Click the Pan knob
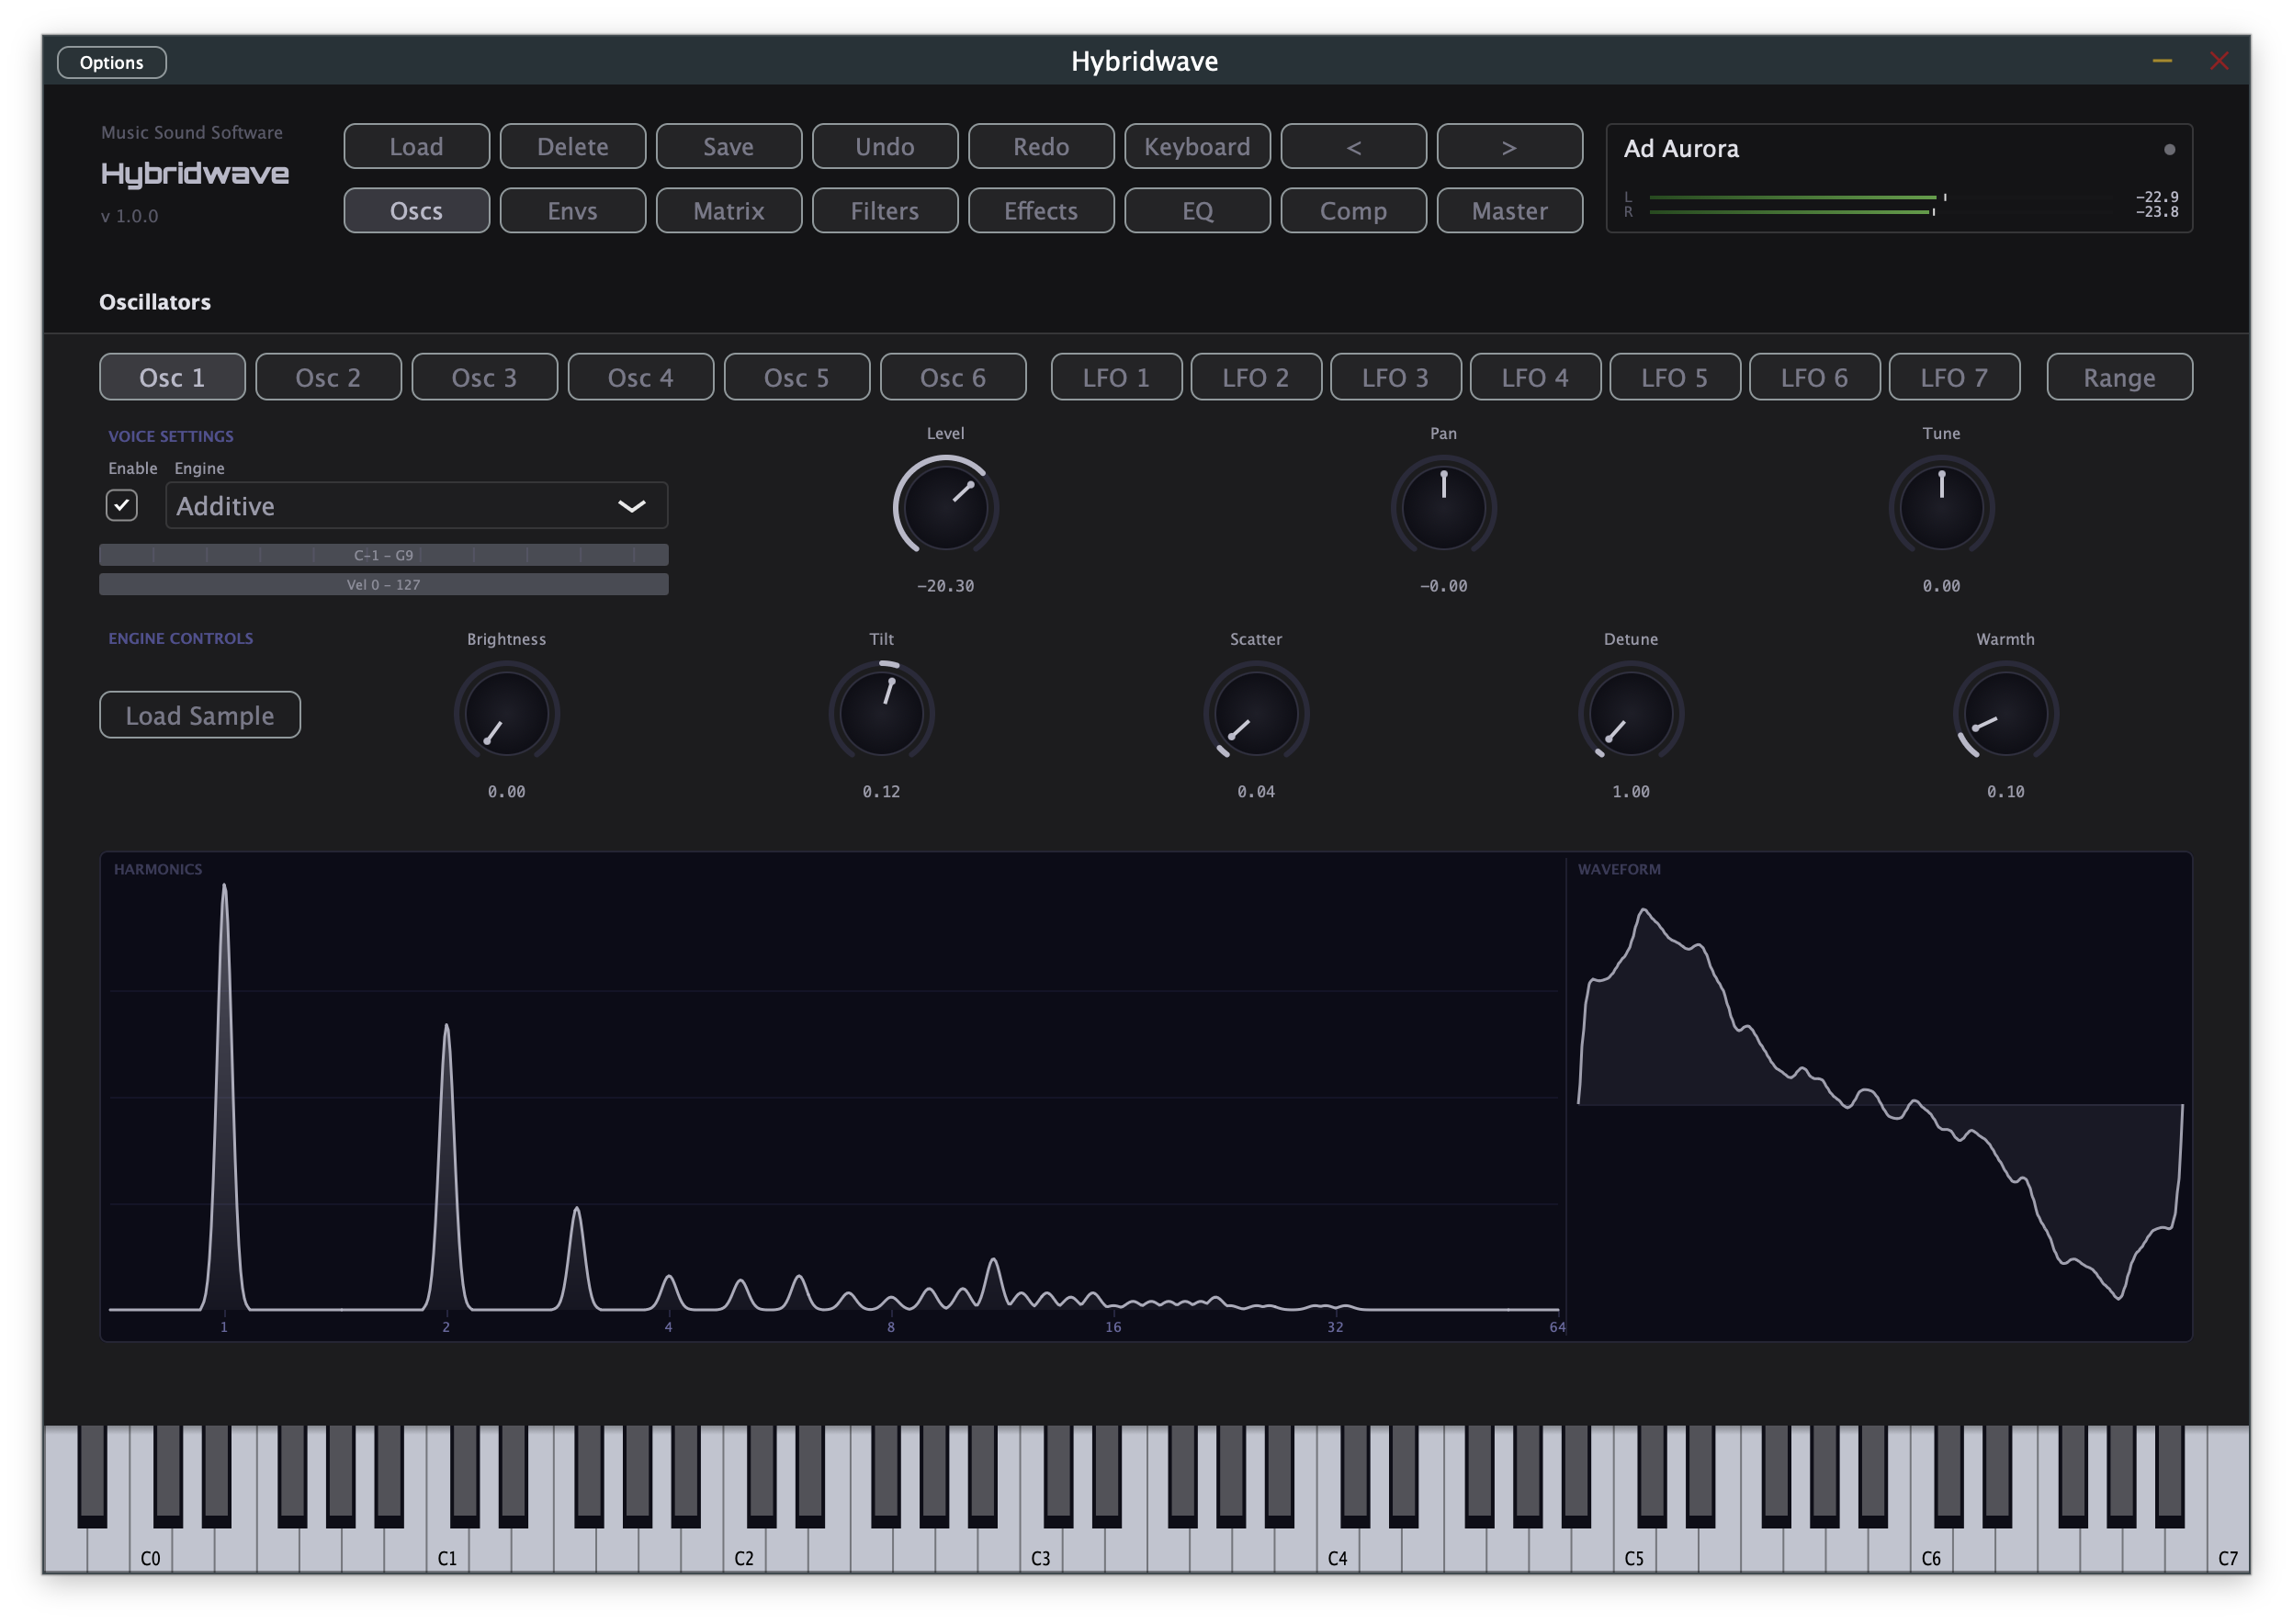2293x1624 pixels. (x=1442, y=506)
